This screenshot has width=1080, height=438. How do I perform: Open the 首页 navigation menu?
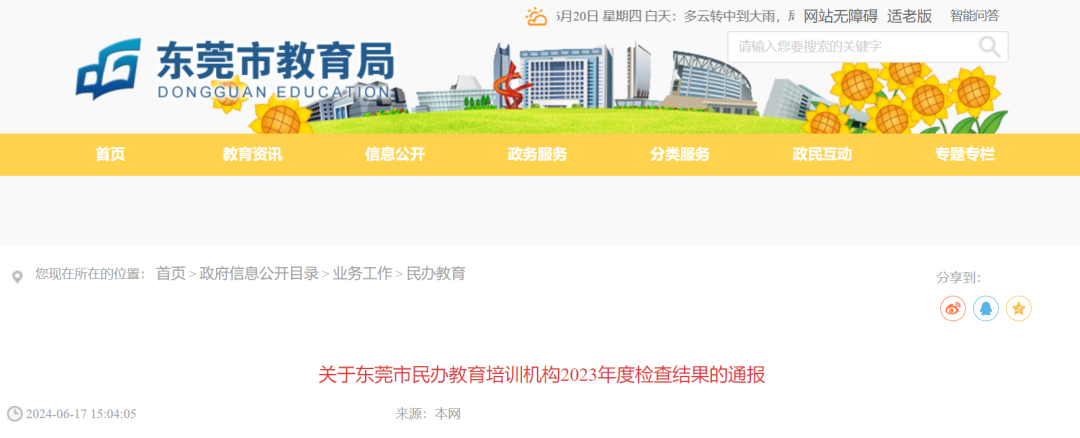[x=110, y=154]
